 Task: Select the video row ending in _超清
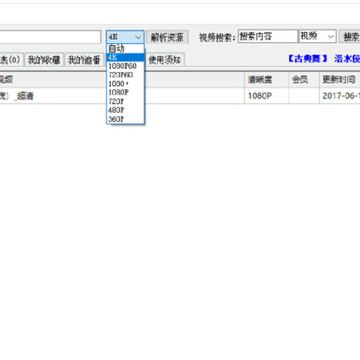click(x=180, y=96)
